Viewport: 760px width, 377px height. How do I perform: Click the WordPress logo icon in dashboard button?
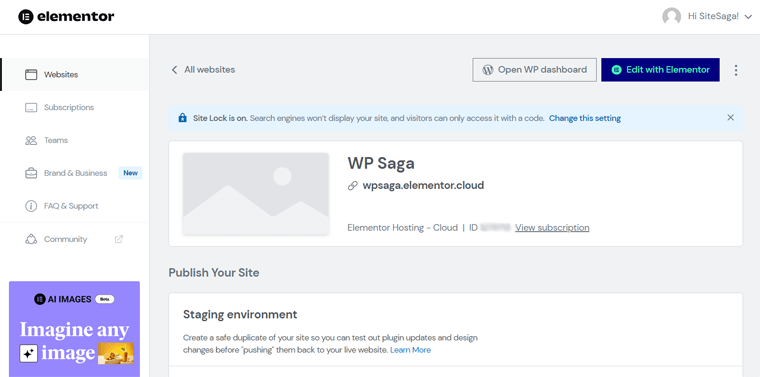click(488, 70)
